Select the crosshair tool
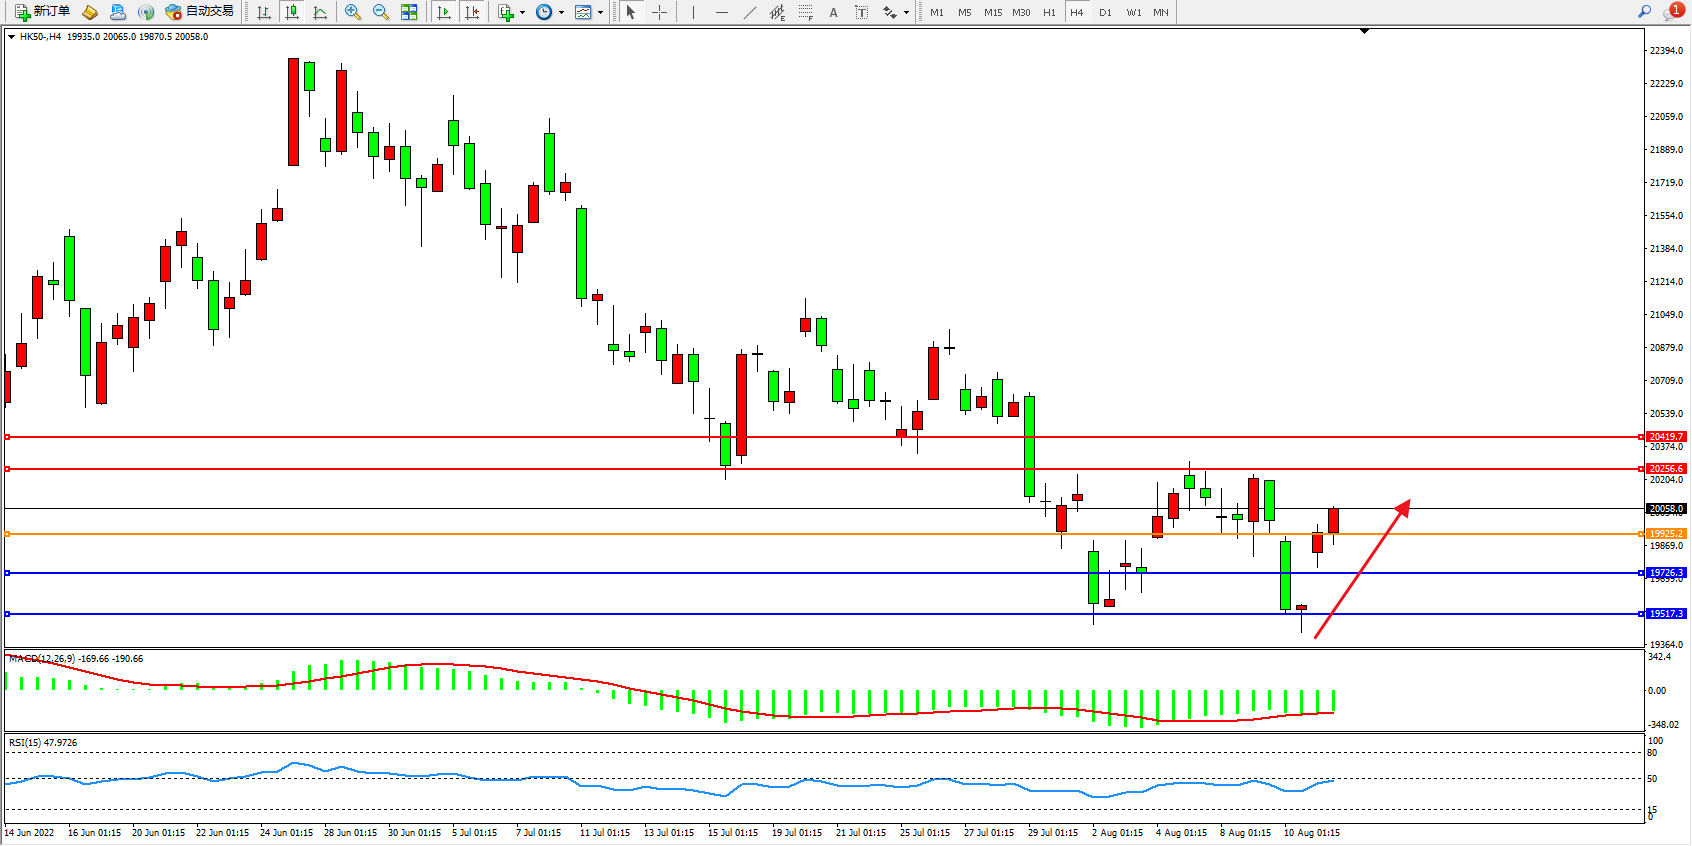1692x846 pixels. coord(660,13)
